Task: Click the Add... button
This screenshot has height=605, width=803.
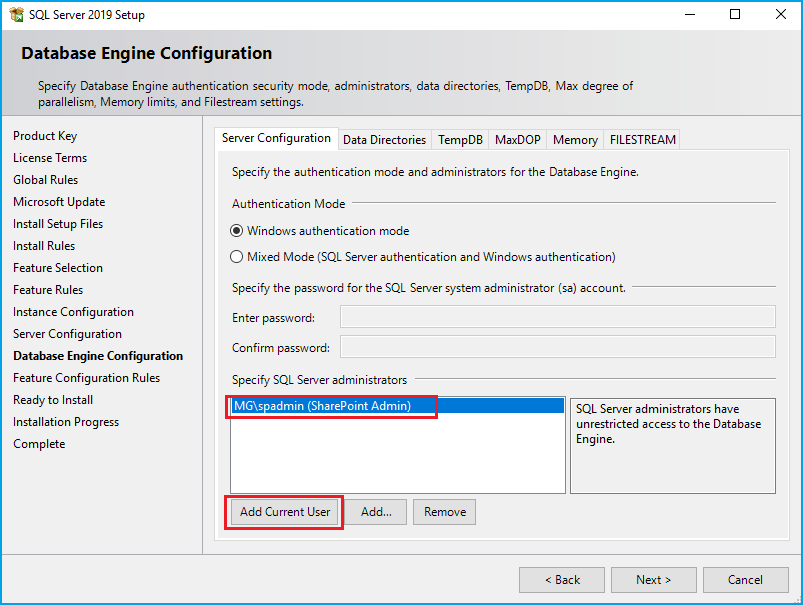Action: 376,512
